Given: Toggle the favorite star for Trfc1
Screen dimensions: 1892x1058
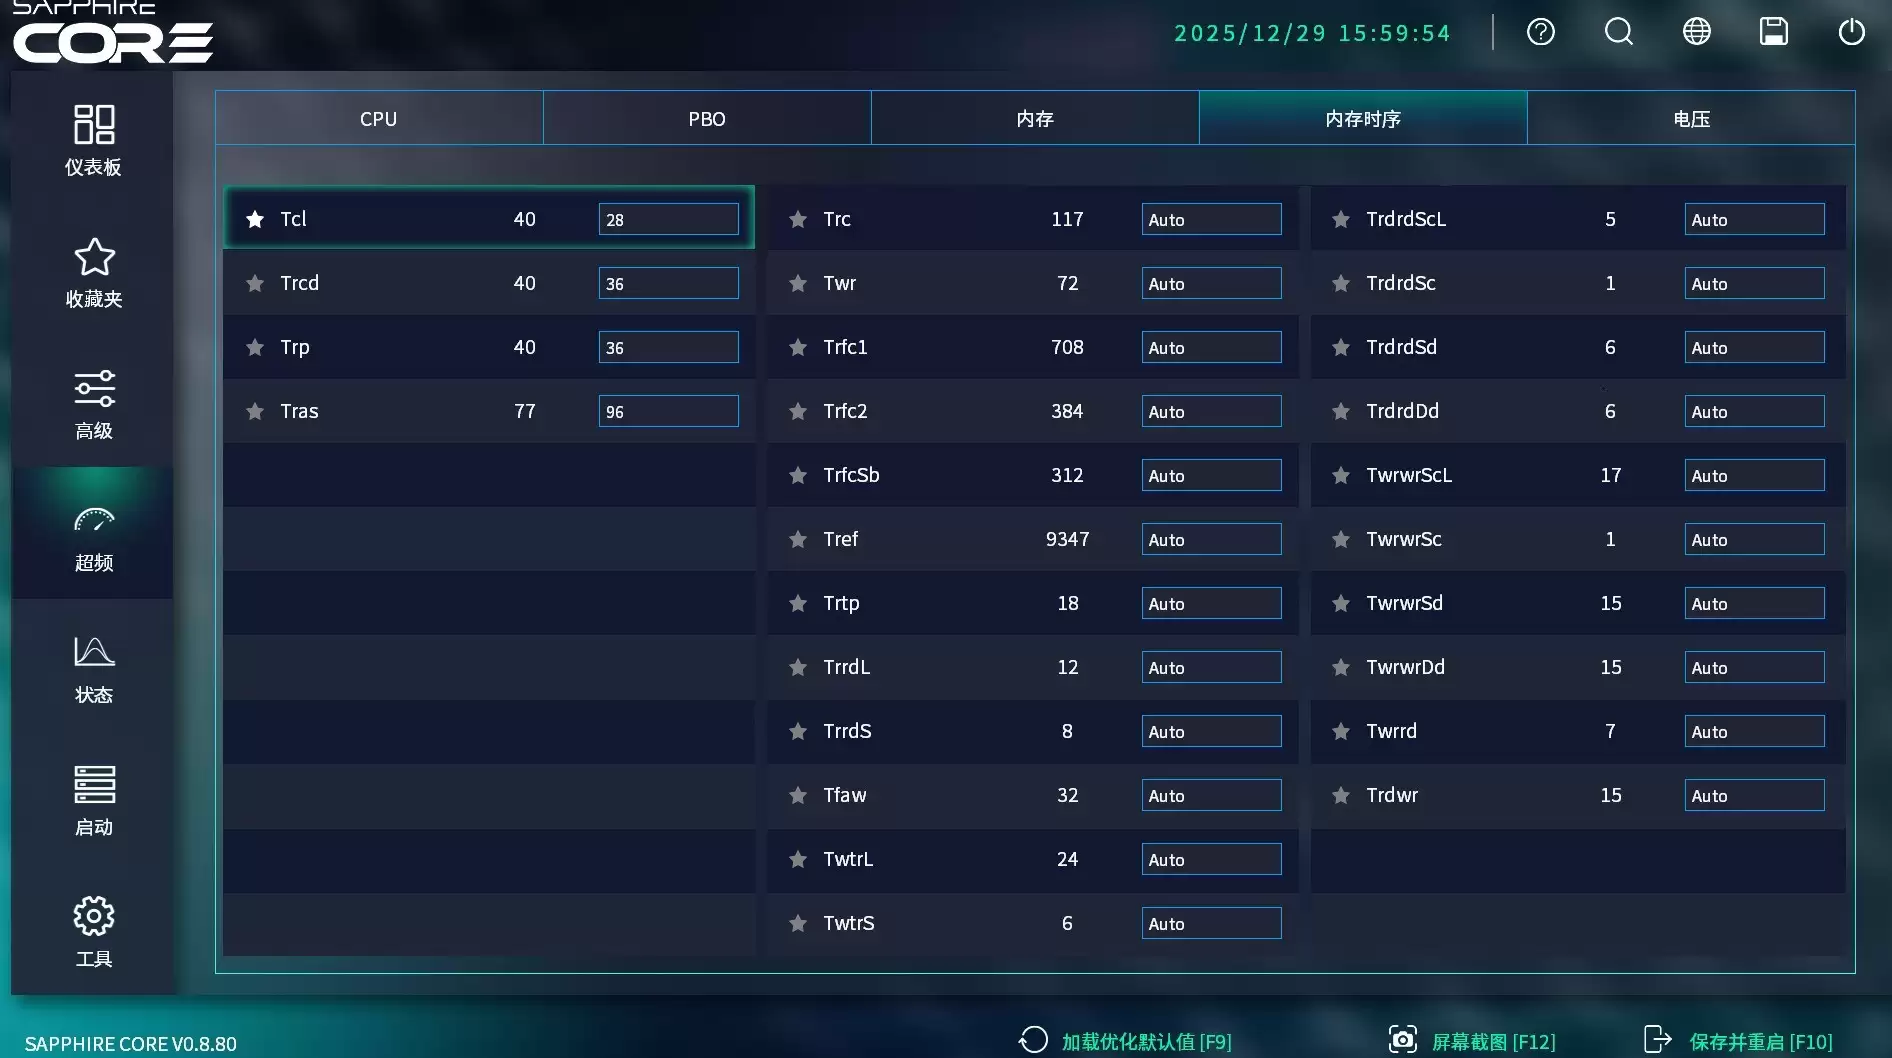Looking at the screenshot, I should (798, 347).
